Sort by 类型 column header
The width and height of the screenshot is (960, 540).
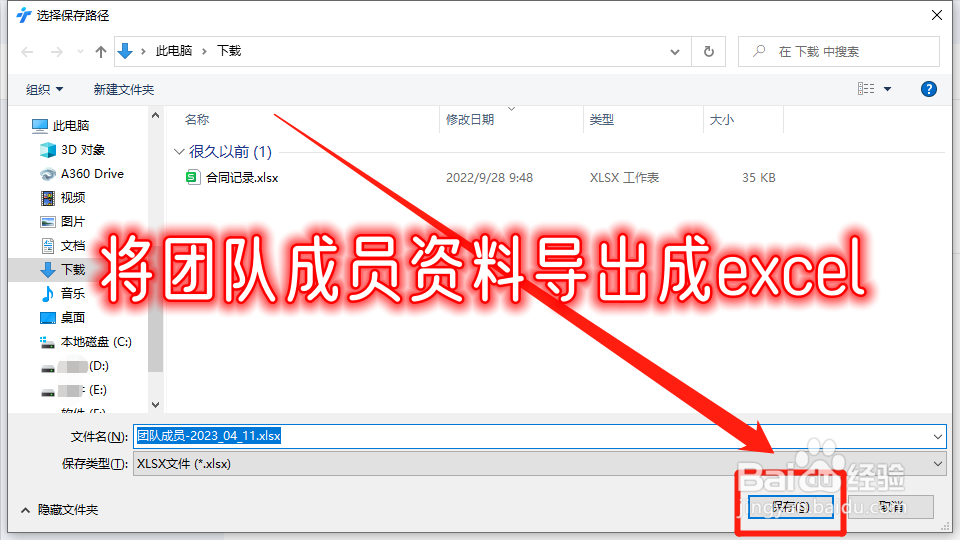click(x=601, y=119)
